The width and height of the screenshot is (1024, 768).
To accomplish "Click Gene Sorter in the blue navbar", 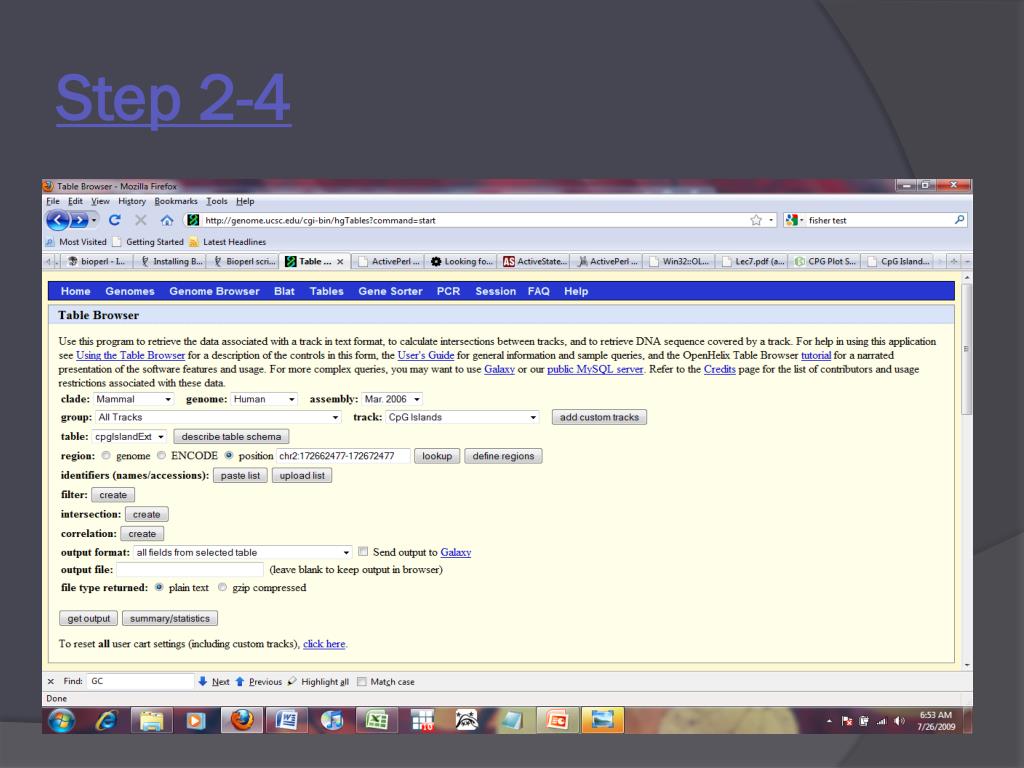I will pyautogui.click(x=390, y=291).
